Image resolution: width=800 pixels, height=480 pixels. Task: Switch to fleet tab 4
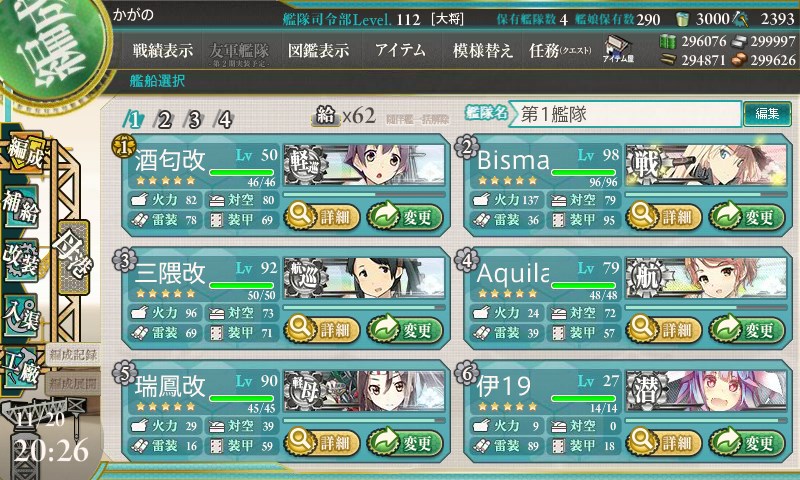(x=224, y=120)
